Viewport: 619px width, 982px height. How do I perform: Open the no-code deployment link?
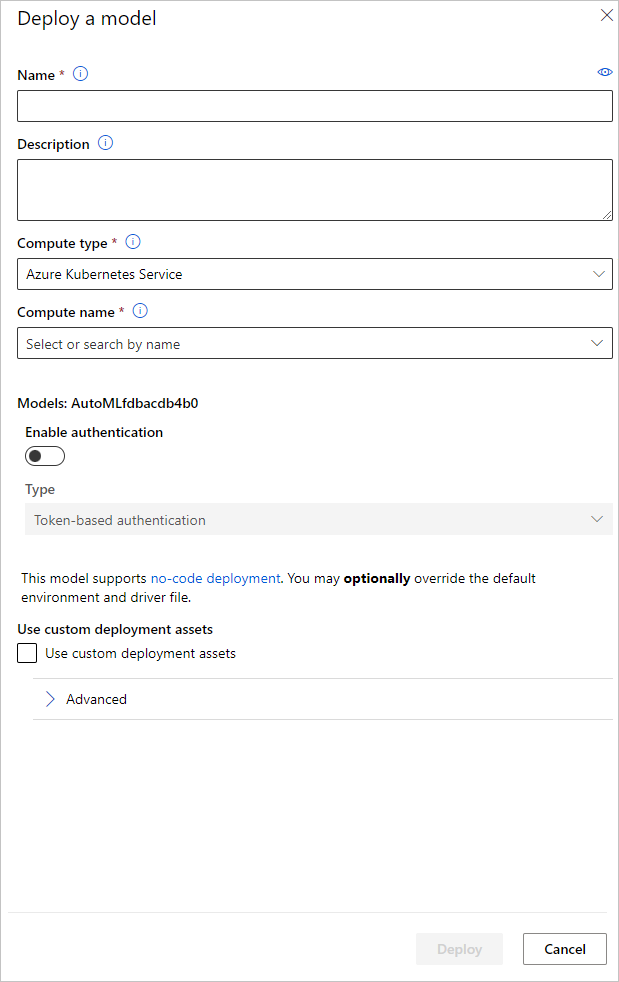pyautogui.click(x=215, y=578)
